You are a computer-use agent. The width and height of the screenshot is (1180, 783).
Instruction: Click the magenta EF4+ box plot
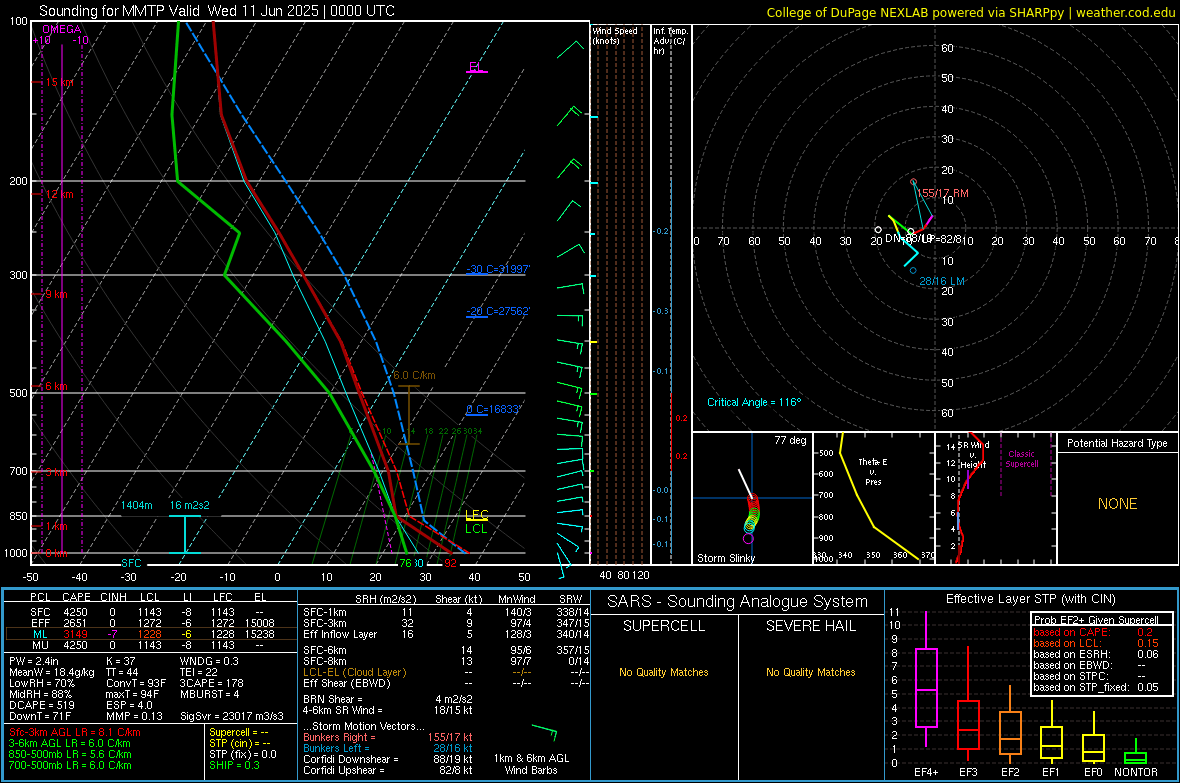(926, 687)
